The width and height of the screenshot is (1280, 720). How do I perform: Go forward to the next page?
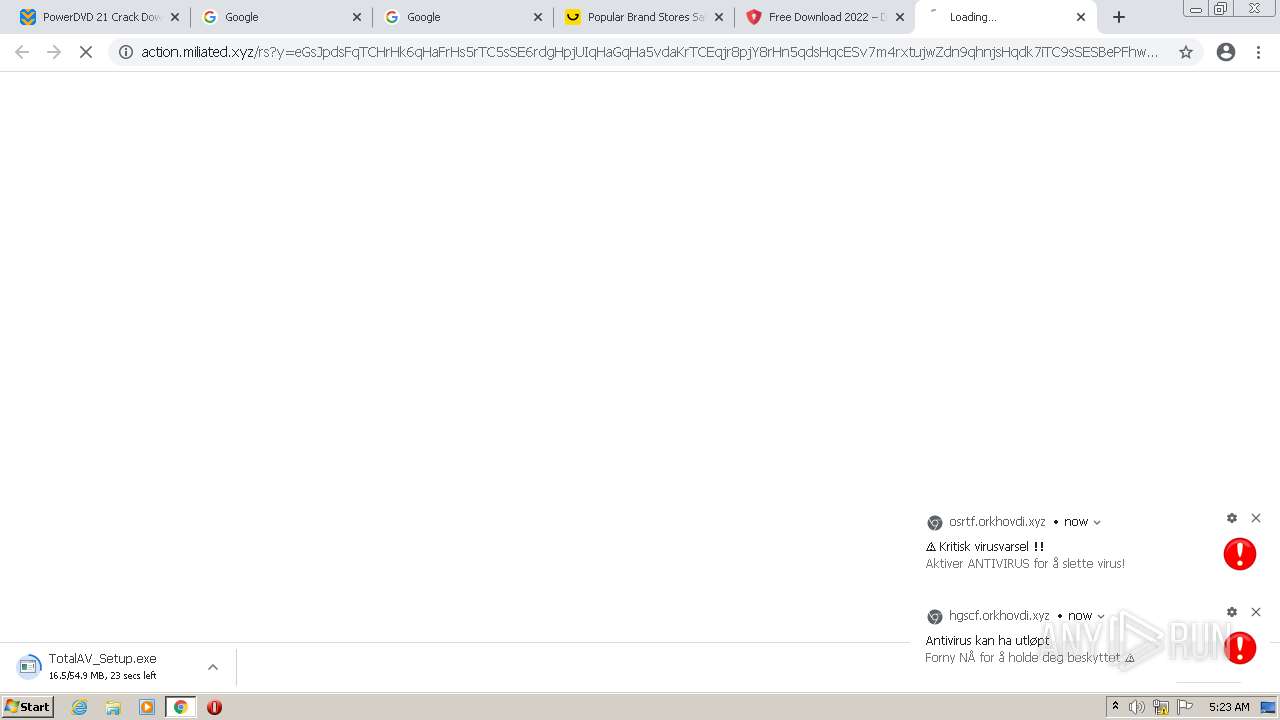[54, 52]
